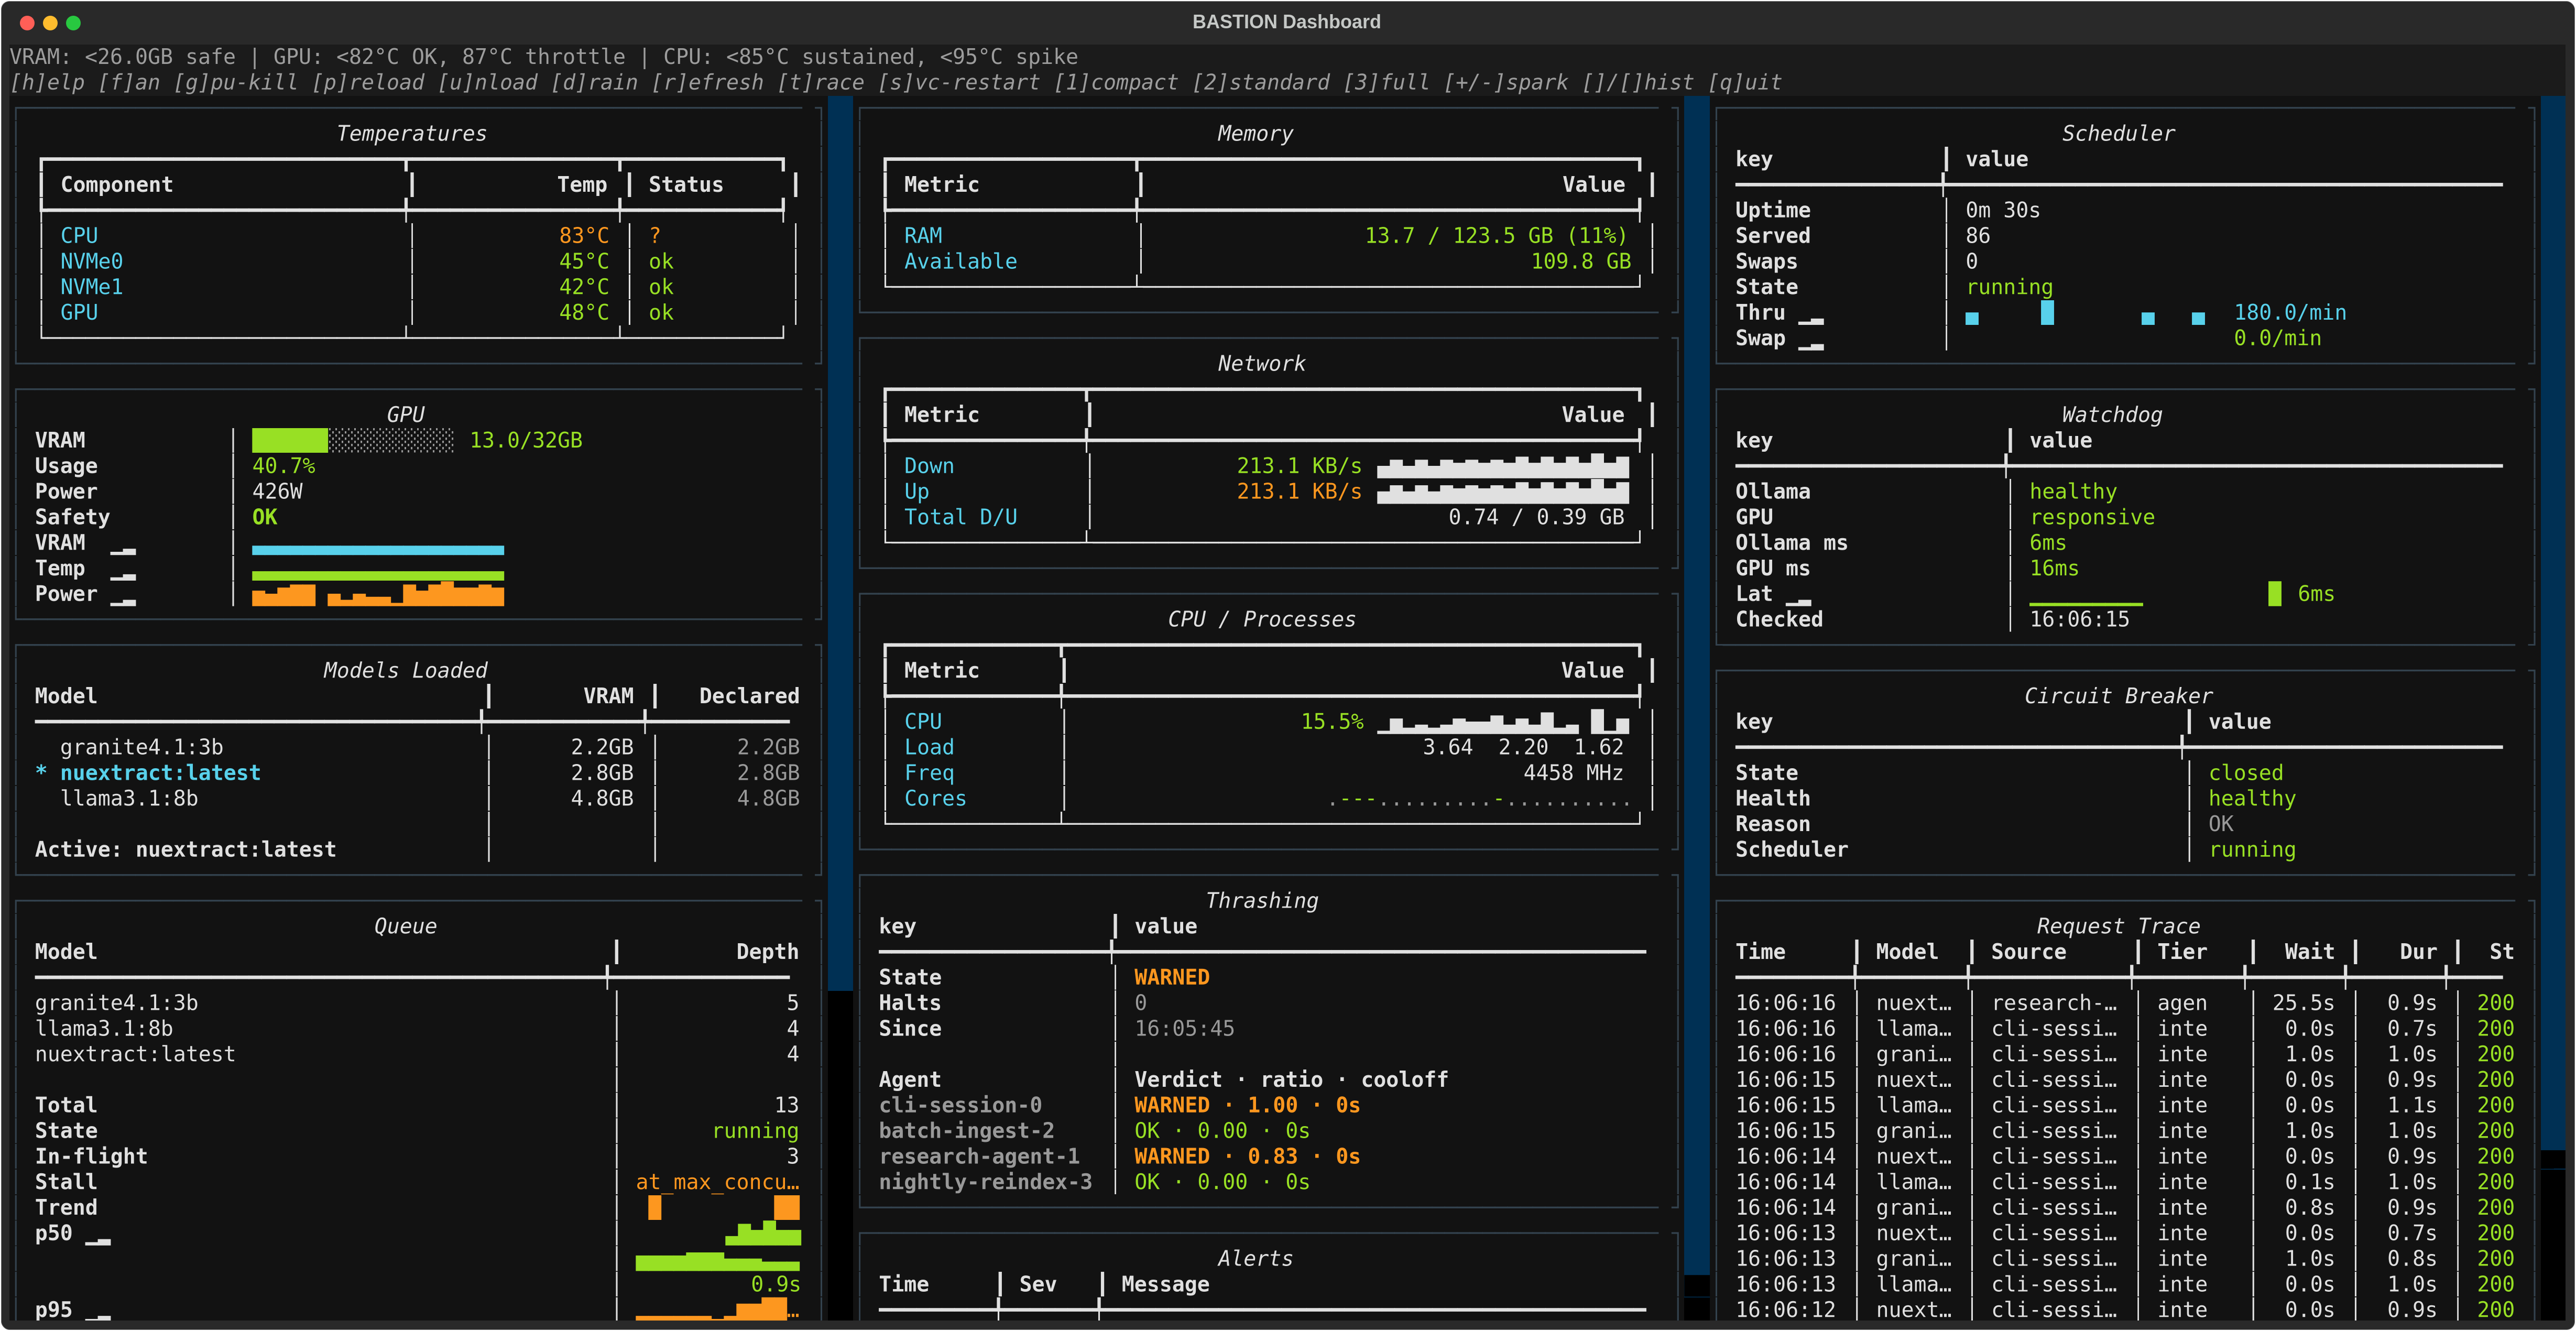Click the Circuit Breaker Reason OK value

pos(2221,824)
